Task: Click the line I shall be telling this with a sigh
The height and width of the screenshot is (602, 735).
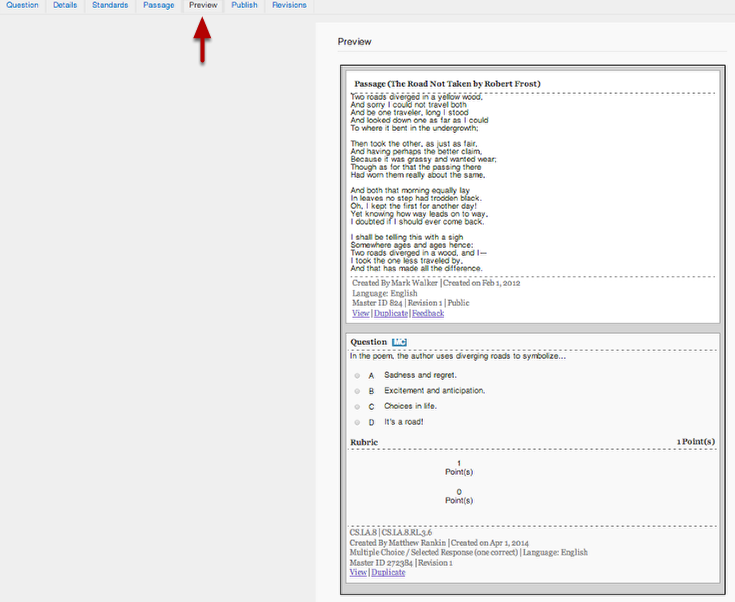Action: pos(407,237)
